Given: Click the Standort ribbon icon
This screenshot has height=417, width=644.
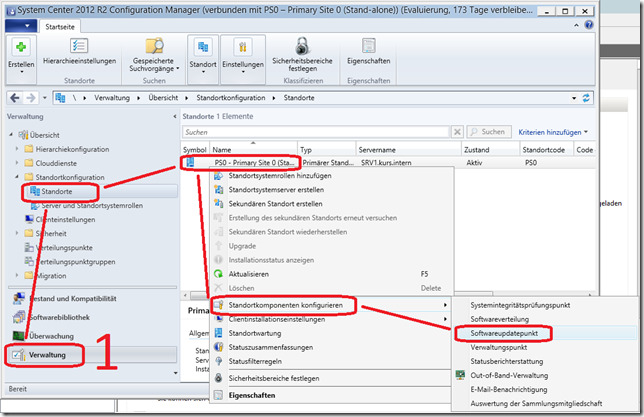Looking at the screenshot, I should coord(203,47).
